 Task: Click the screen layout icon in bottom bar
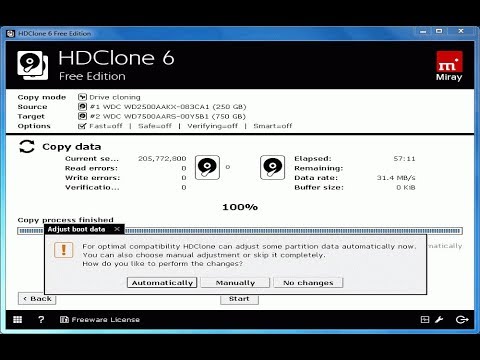coord(425,320)
